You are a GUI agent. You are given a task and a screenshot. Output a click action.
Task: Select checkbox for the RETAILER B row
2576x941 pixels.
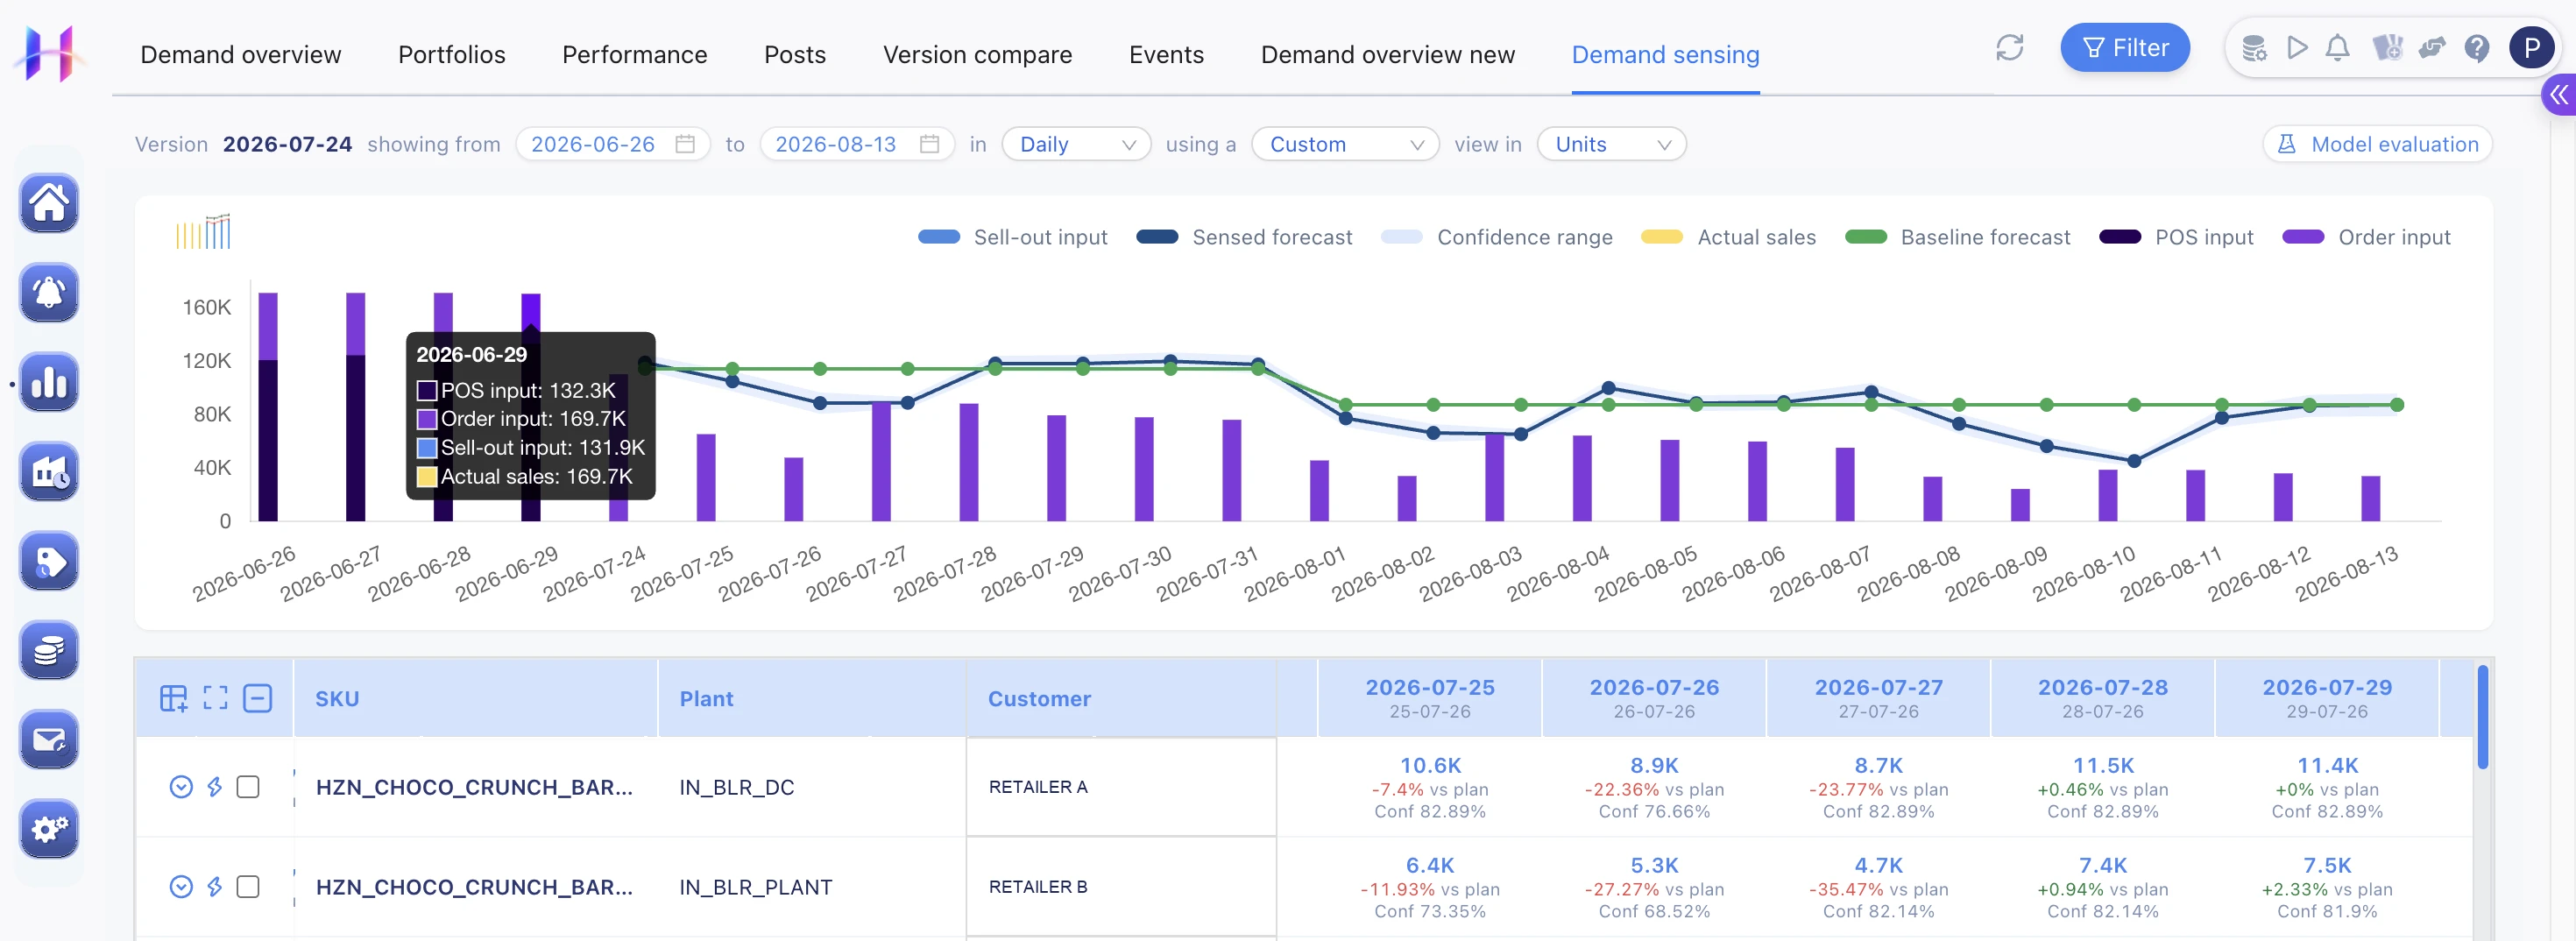click(x=248, y=887)
